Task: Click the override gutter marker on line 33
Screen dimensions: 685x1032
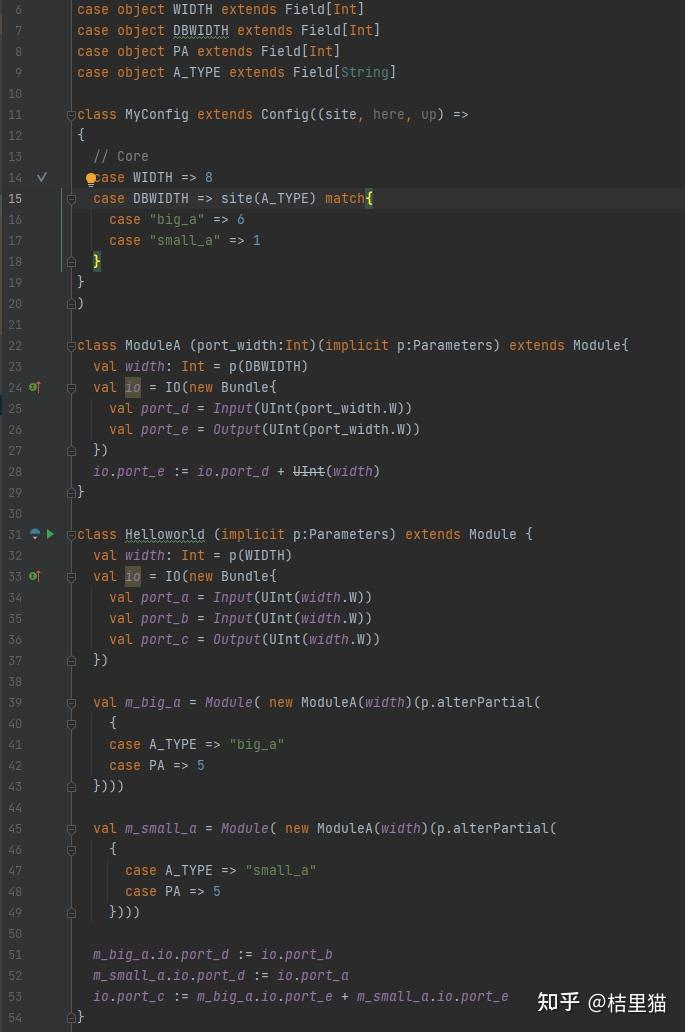Action: coord(35,576)
